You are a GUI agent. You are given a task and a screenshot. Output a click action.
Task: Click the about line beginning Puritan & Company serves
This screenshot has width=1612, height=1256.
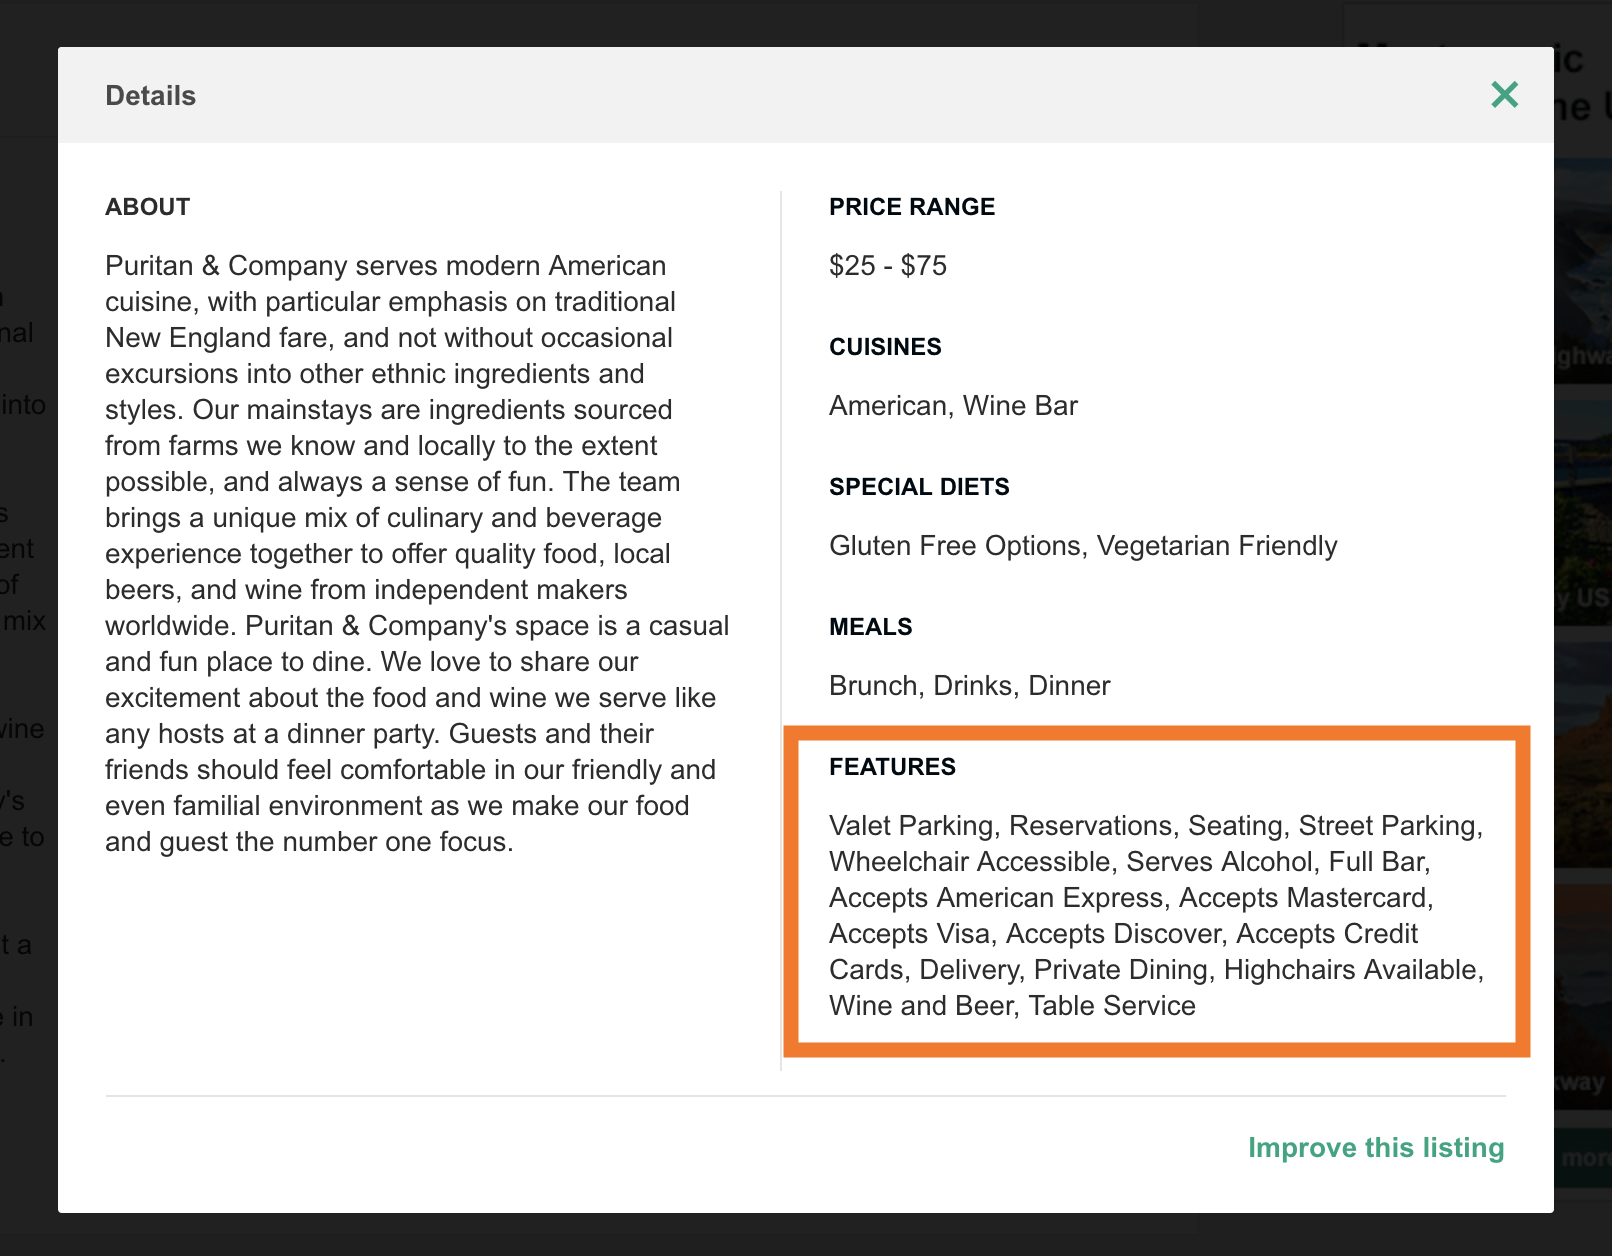click(386, 266)
